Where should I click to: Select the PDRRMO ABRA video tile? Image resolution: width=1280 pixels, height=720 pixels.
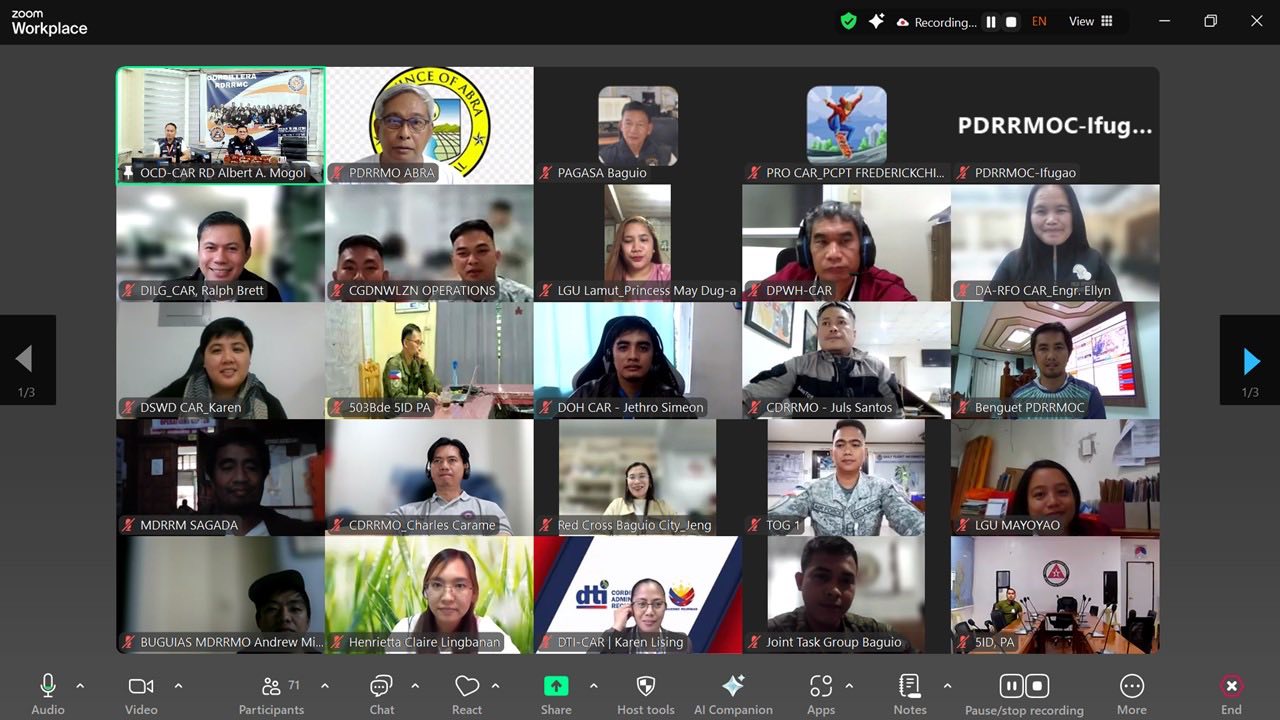(x=429, y=125)
